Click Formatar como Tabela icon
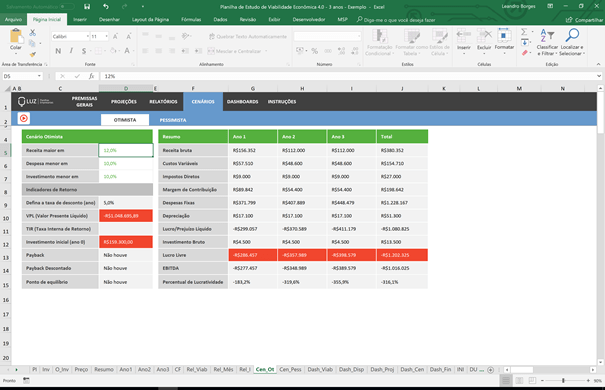The image size is (605, 390). point(412,36)
